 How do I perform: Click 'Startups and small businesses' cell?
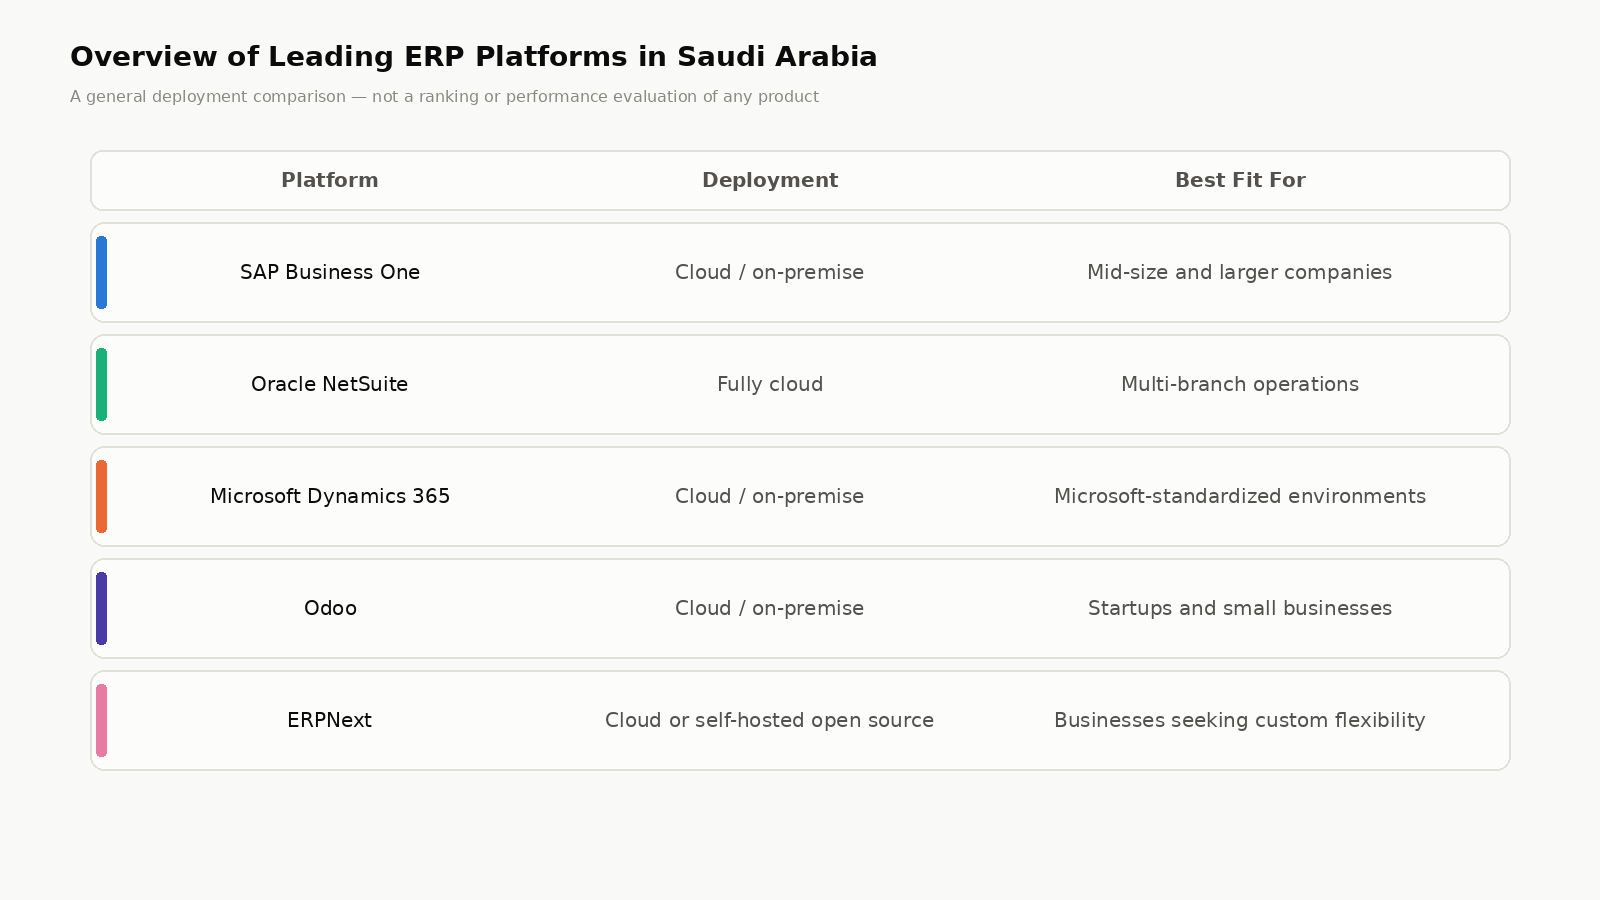click(1240, 608)
